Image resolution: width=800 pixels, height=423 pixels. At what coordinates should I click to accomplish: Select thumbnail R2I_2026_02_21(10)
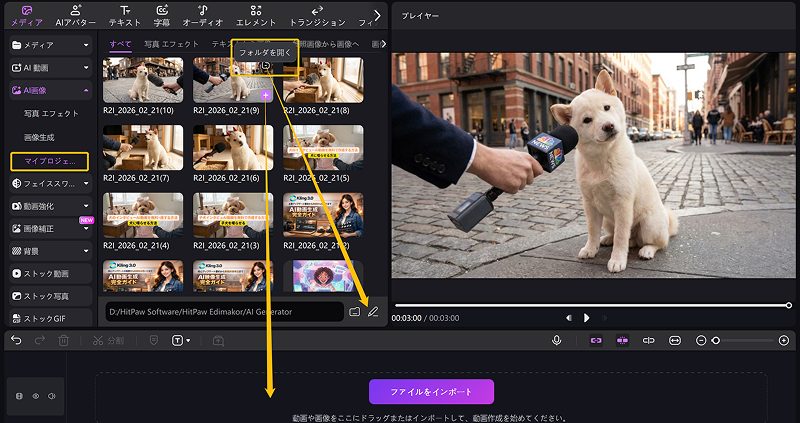pos(143,80)
